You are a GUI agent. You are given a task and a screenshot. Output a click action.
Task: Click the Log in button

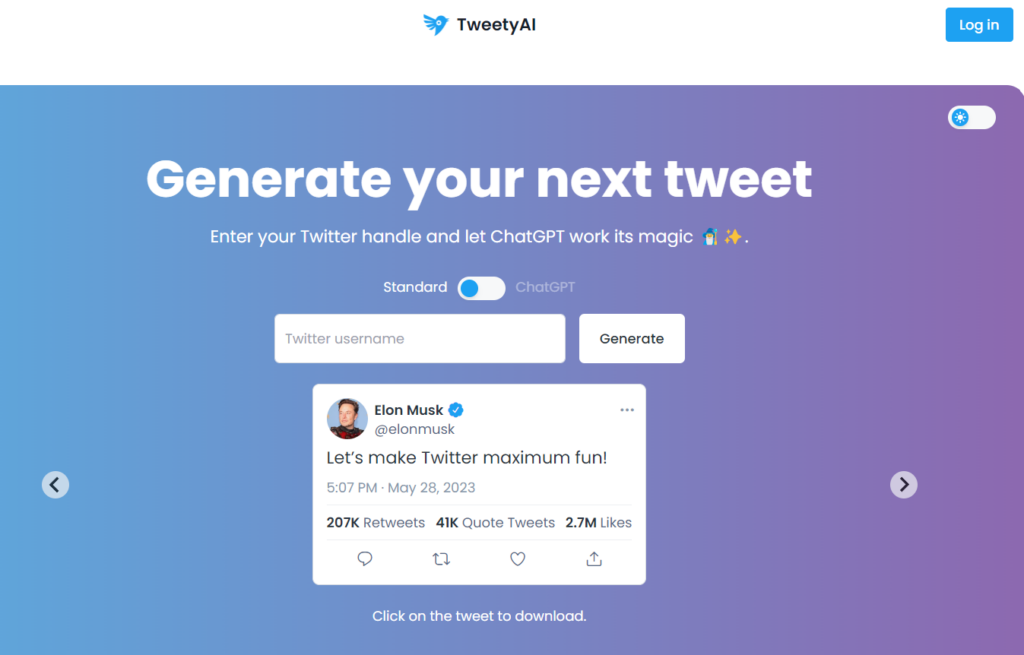(979, 24)
